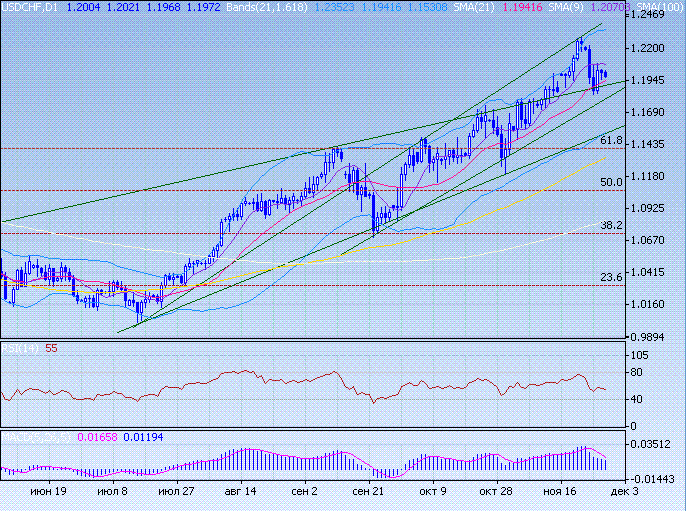Select the RSI(14) indicator label
Screen dimensions: 686x511
(19, 348)
